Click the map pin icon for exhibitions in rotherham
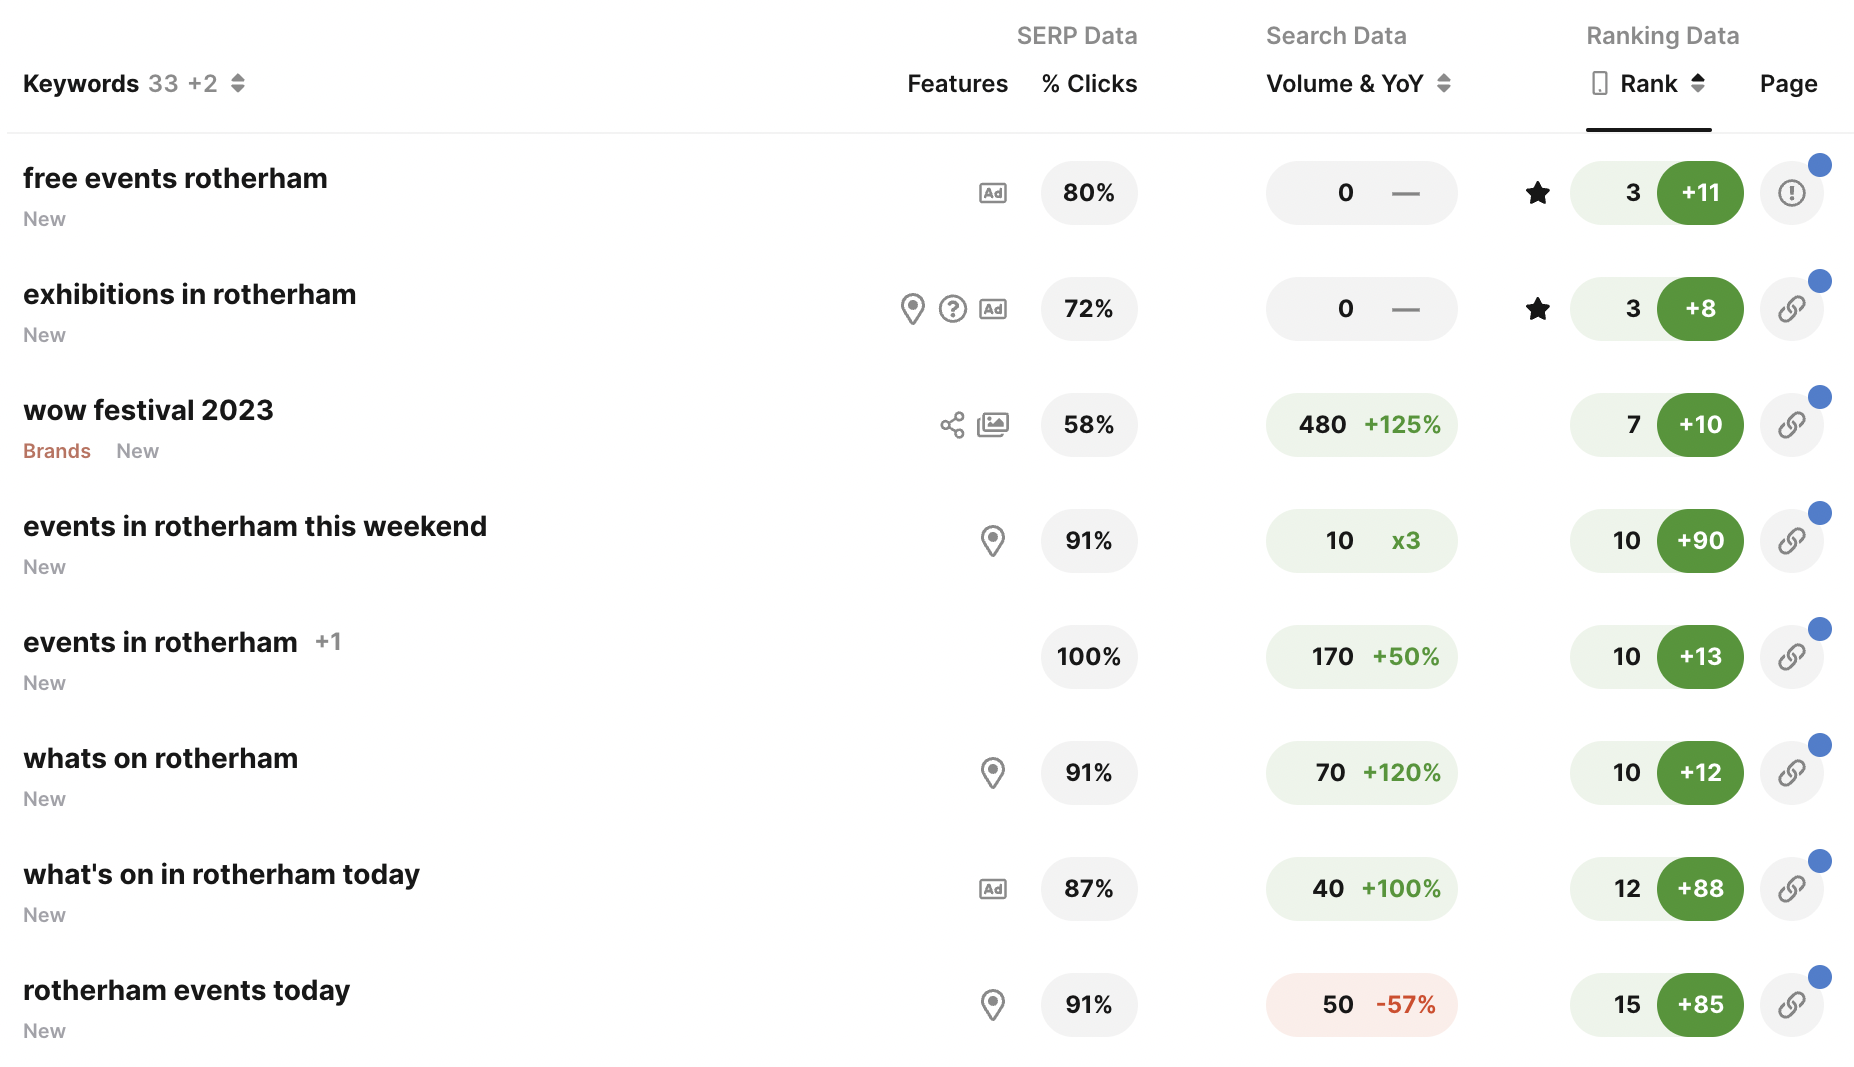This screenshot has width=1854, height=1067. [912, 309]
